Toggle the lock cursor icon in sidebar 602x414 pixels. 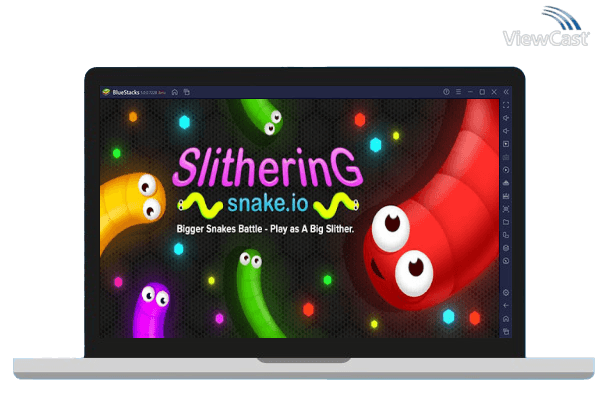tap(506, 144)
